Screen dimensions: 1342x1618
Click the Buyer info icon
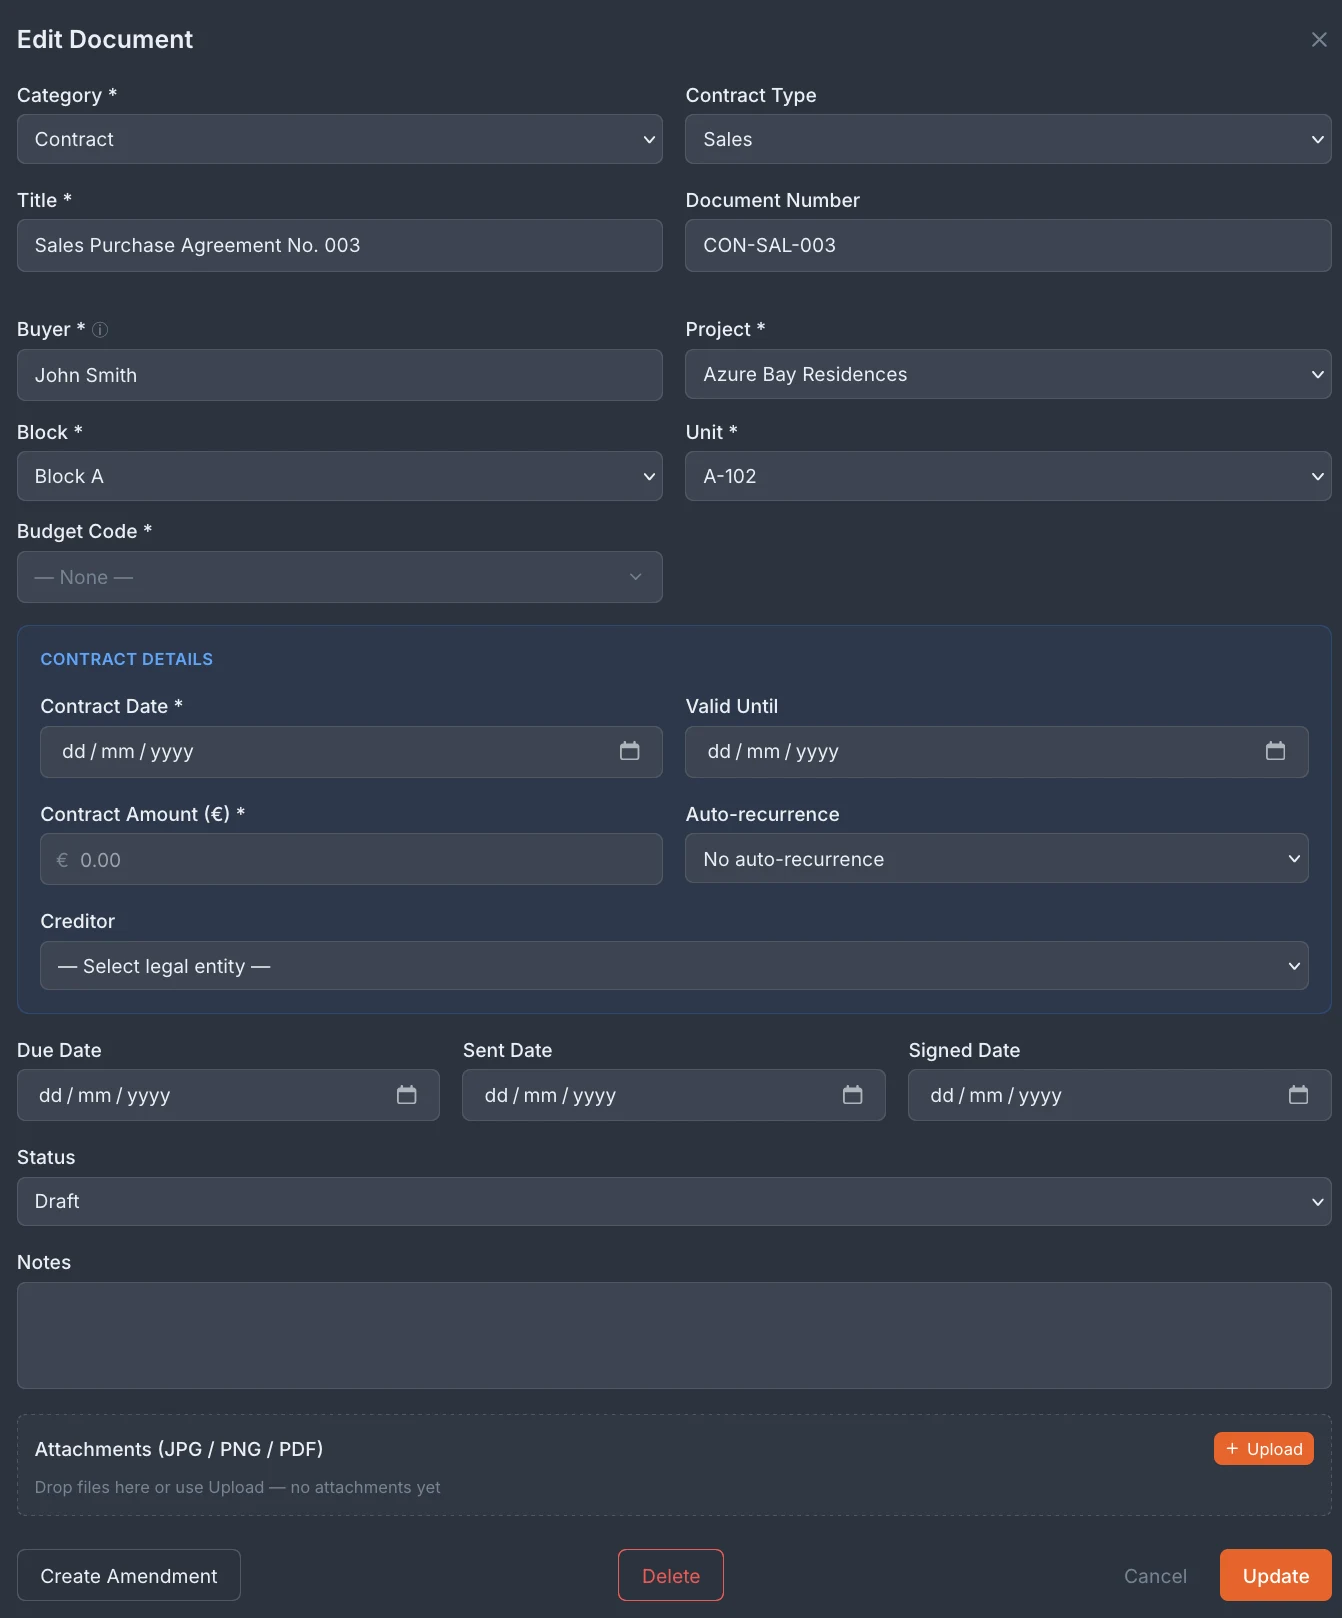pyautogui.click(x=100, y=330)
